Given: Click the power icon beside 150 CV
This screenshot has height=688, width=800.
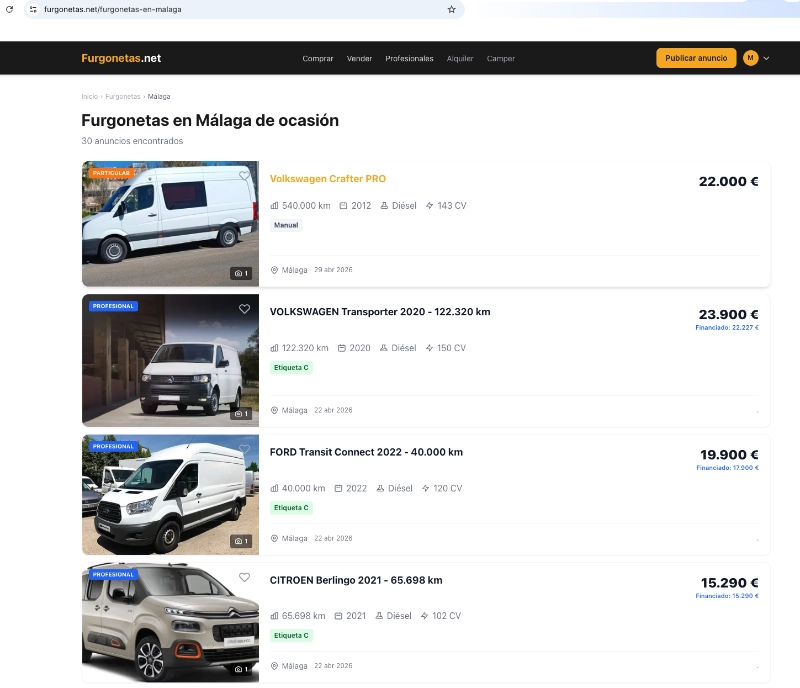Looking at the screenshot, I should coord(430,348).
